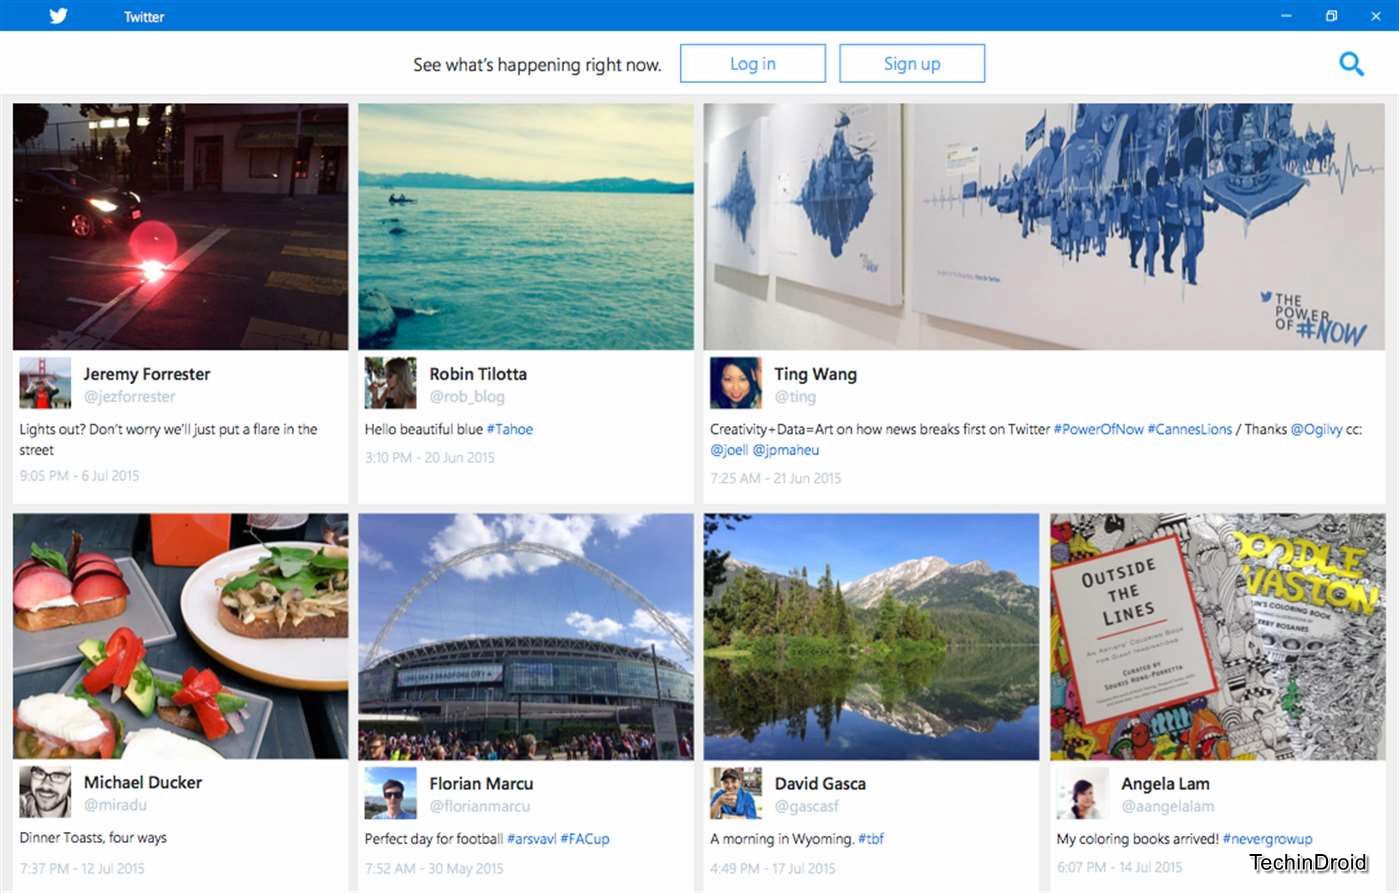This screenshot has height=893, width=1399.
Task: Follow the #tbf hashtag link
Action: pyautogui.click(x=871, y=839)
